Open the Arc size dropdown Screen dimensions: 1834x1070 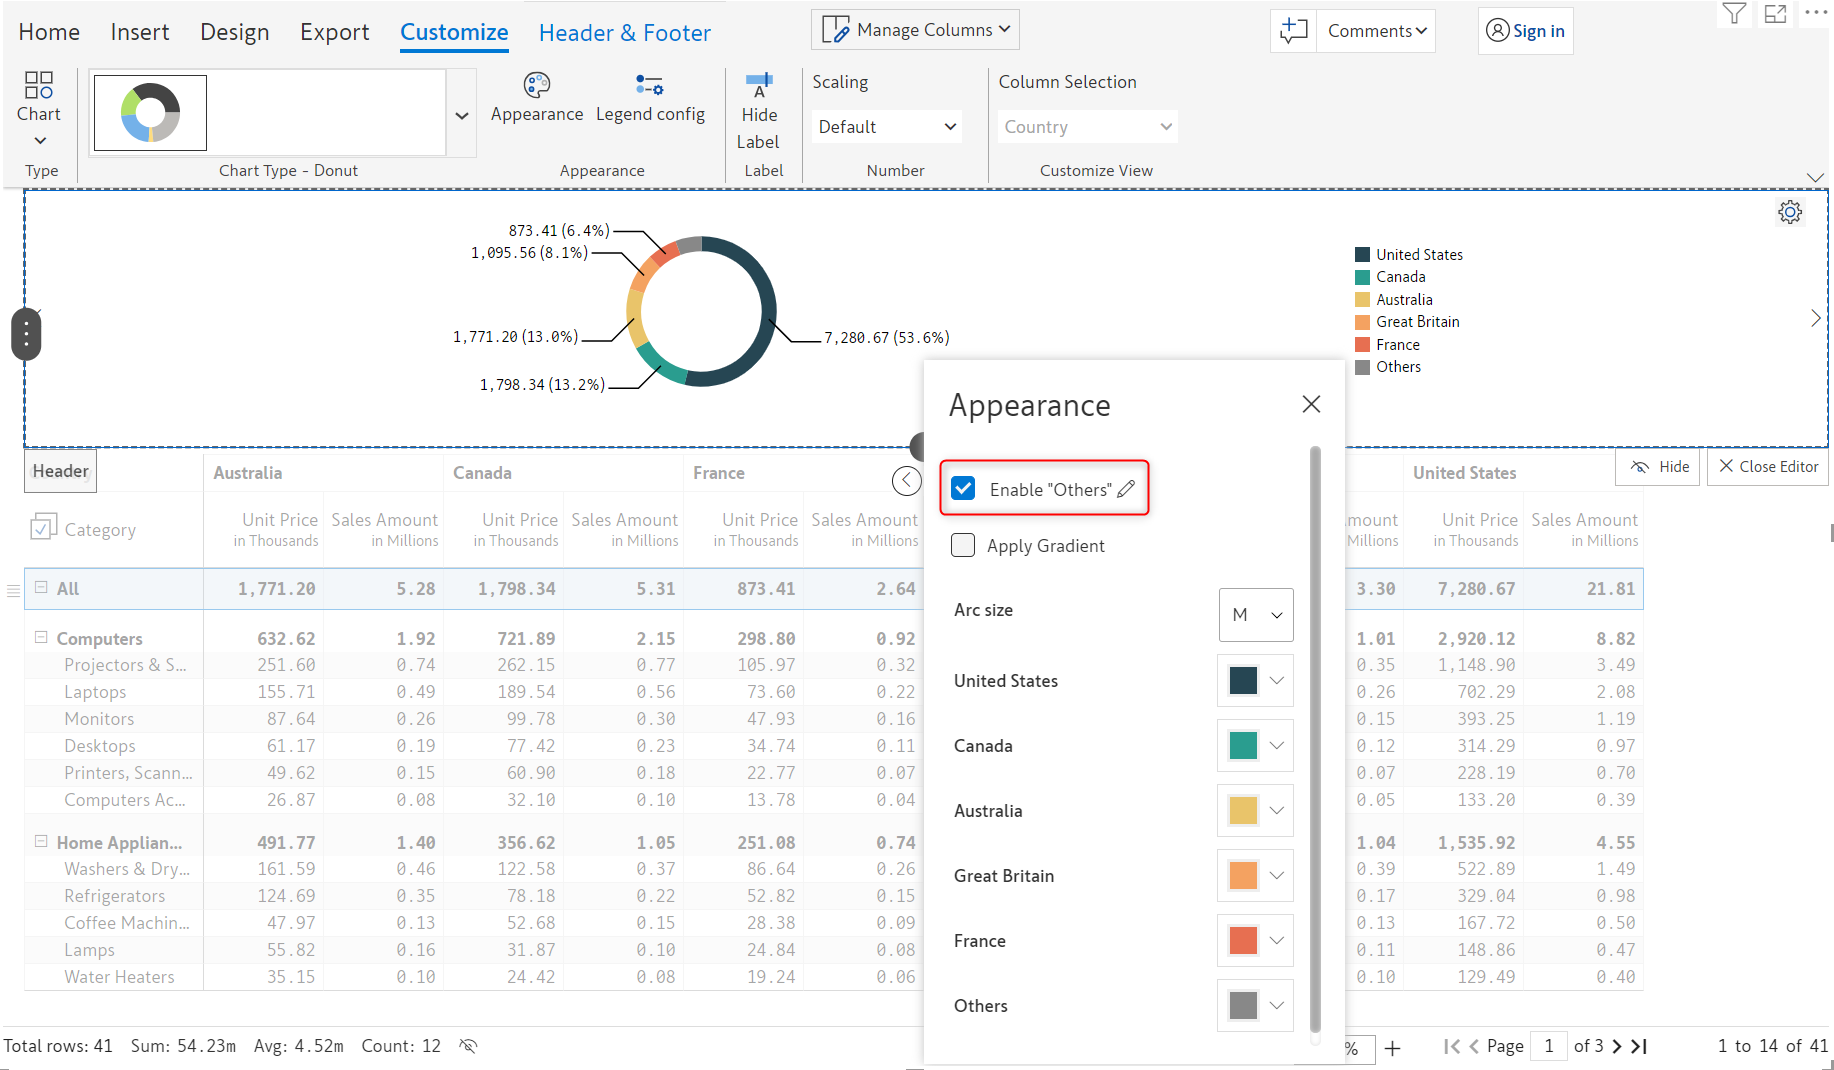pos(1255,615)
